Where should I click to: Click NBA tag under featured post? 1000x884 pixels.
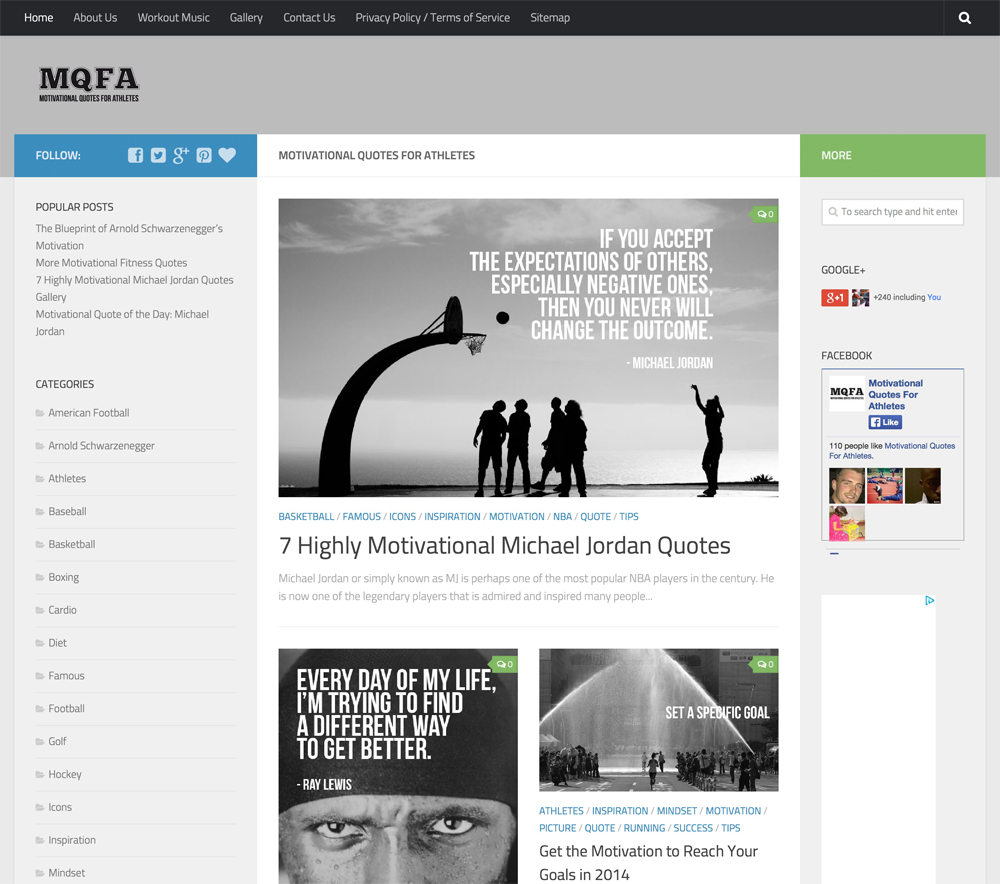pyautogui.click(x=562, y=517)
